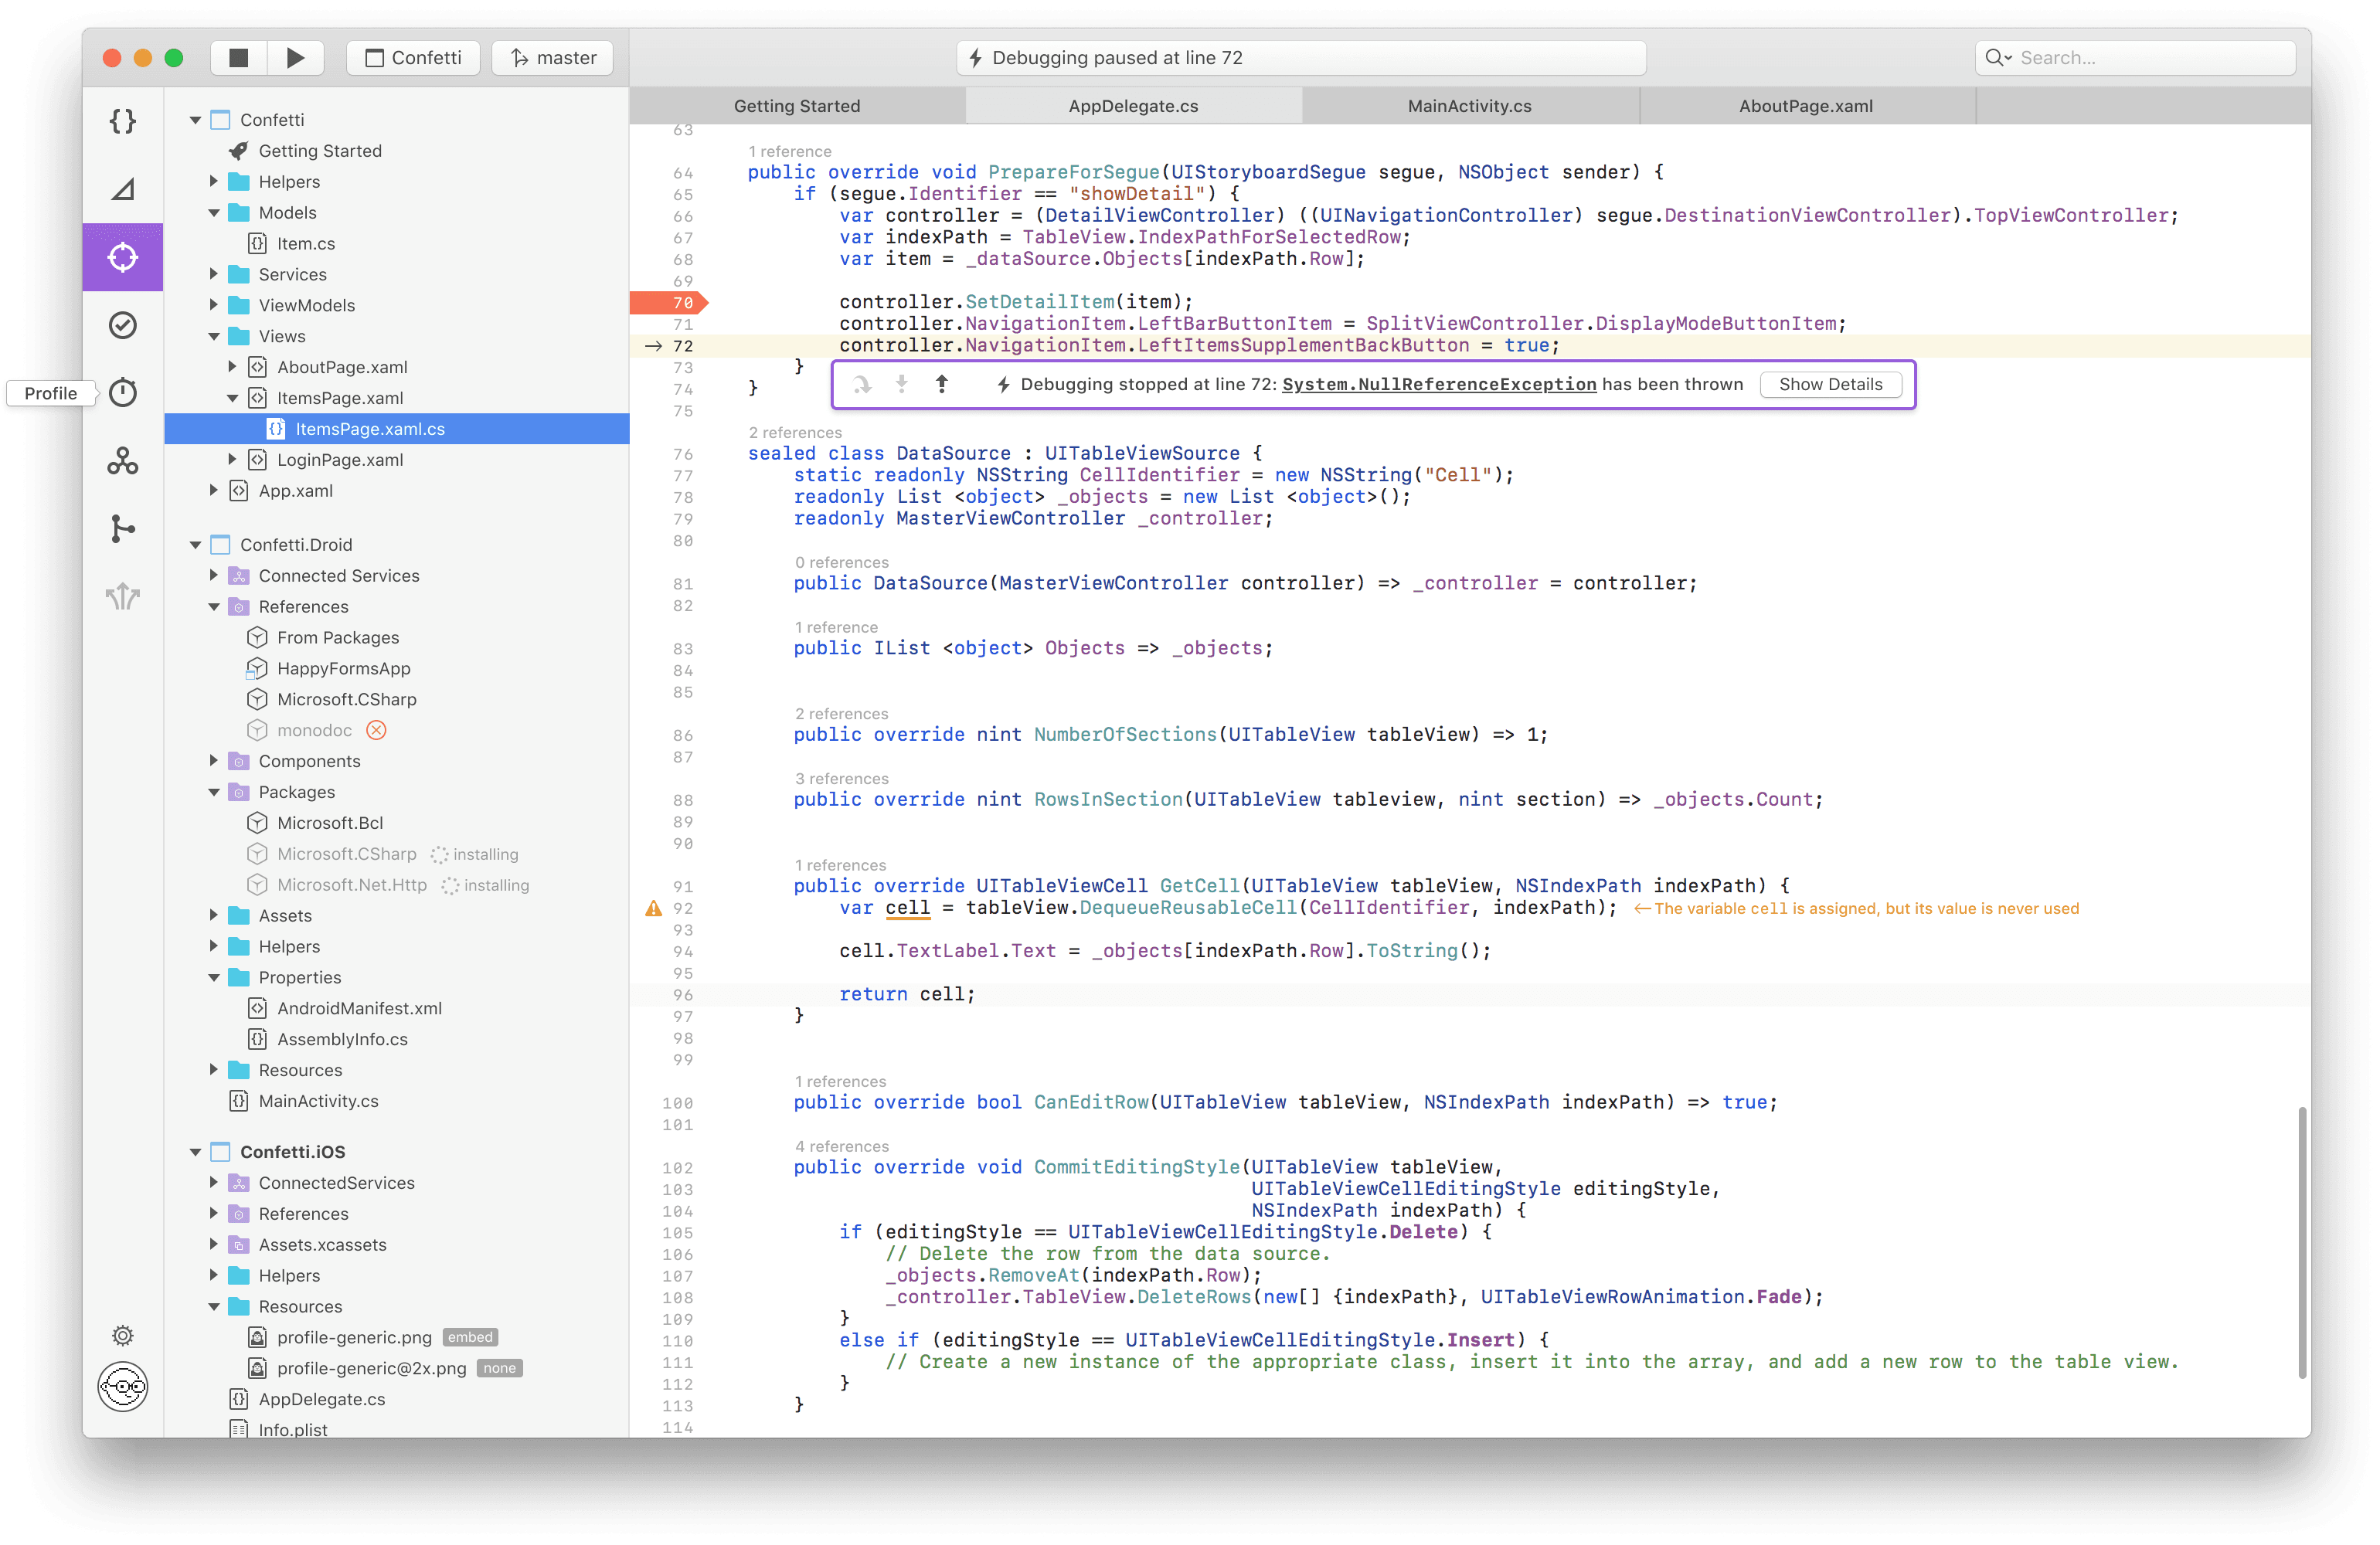Image resolution: width=2380 pixels, height=1545 pixels.
Task: Click the step into debugger icon
Action: (x=900, y=383)
